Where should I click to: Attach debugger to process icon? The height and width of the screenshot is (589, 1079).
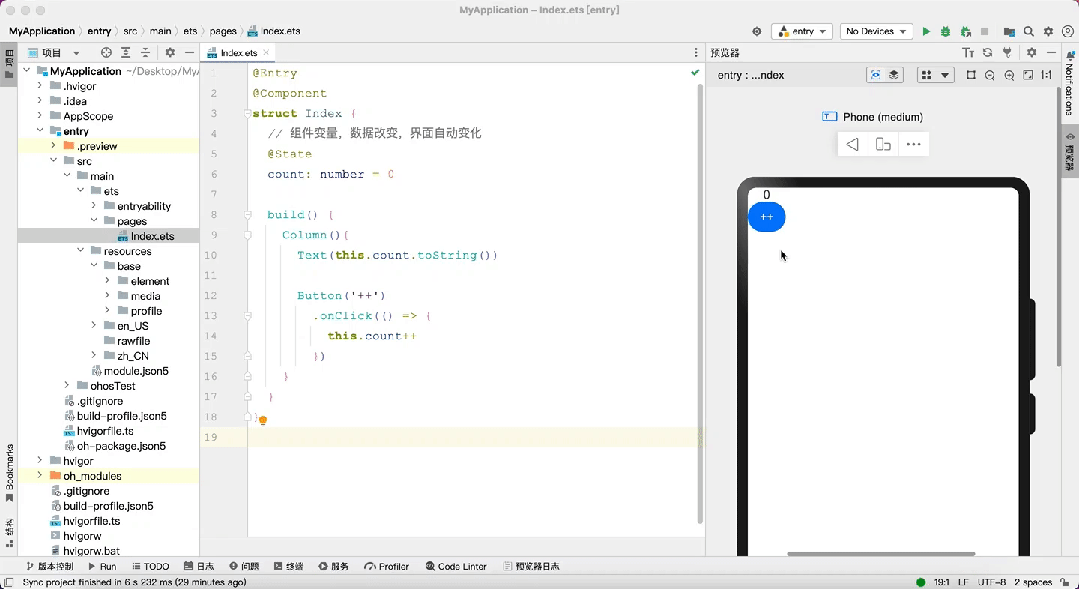[965, 32]
